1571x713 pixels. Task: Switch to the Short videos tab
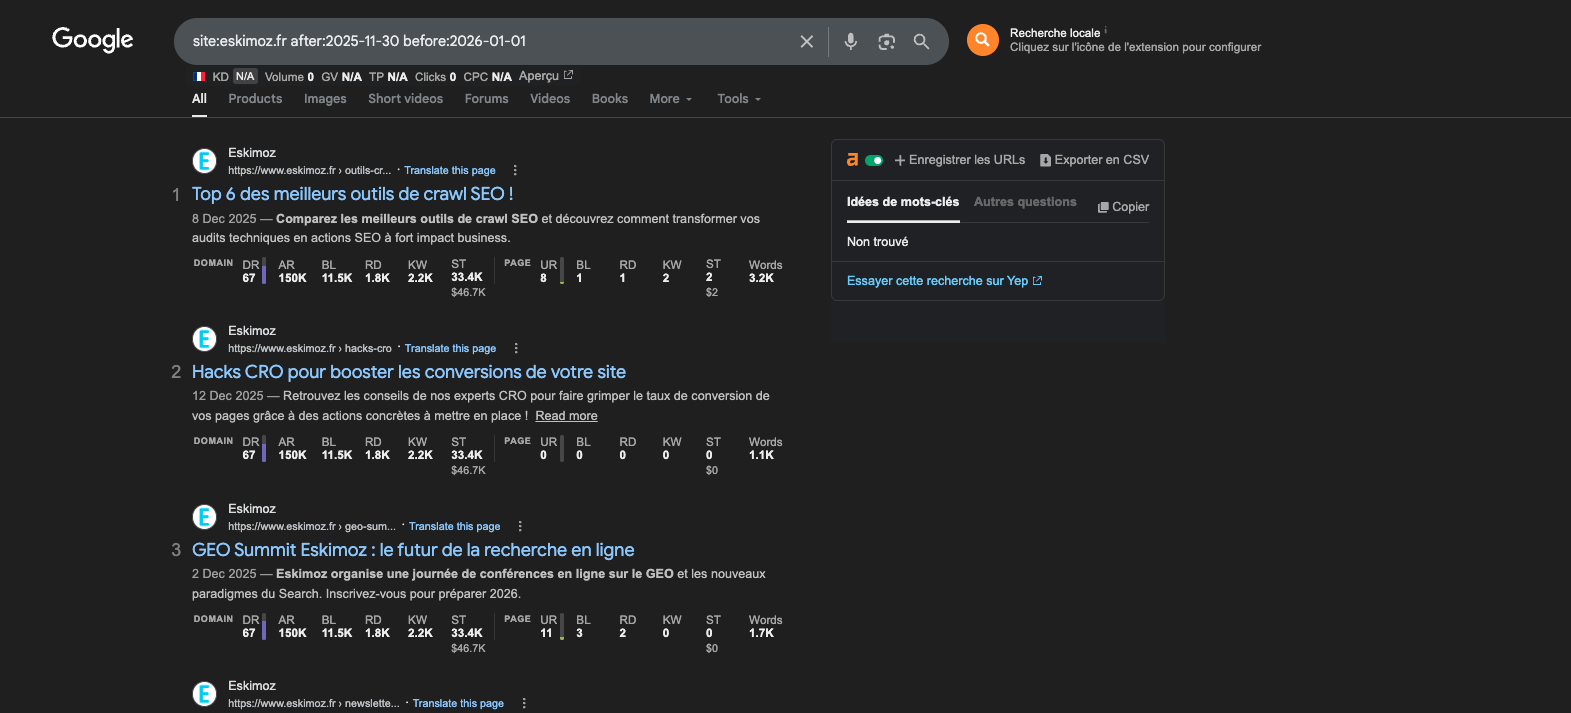(x=405, y=99)
